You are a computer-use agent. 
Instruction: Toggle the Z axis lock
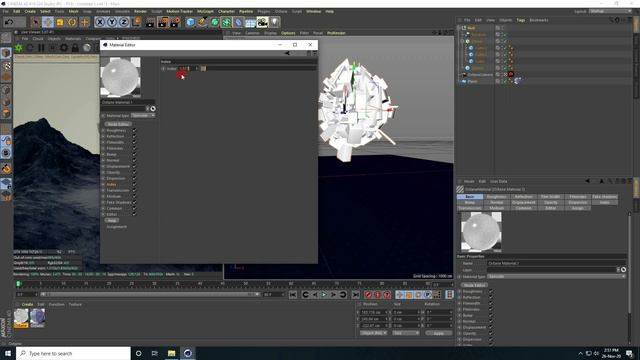coord(124,22)
